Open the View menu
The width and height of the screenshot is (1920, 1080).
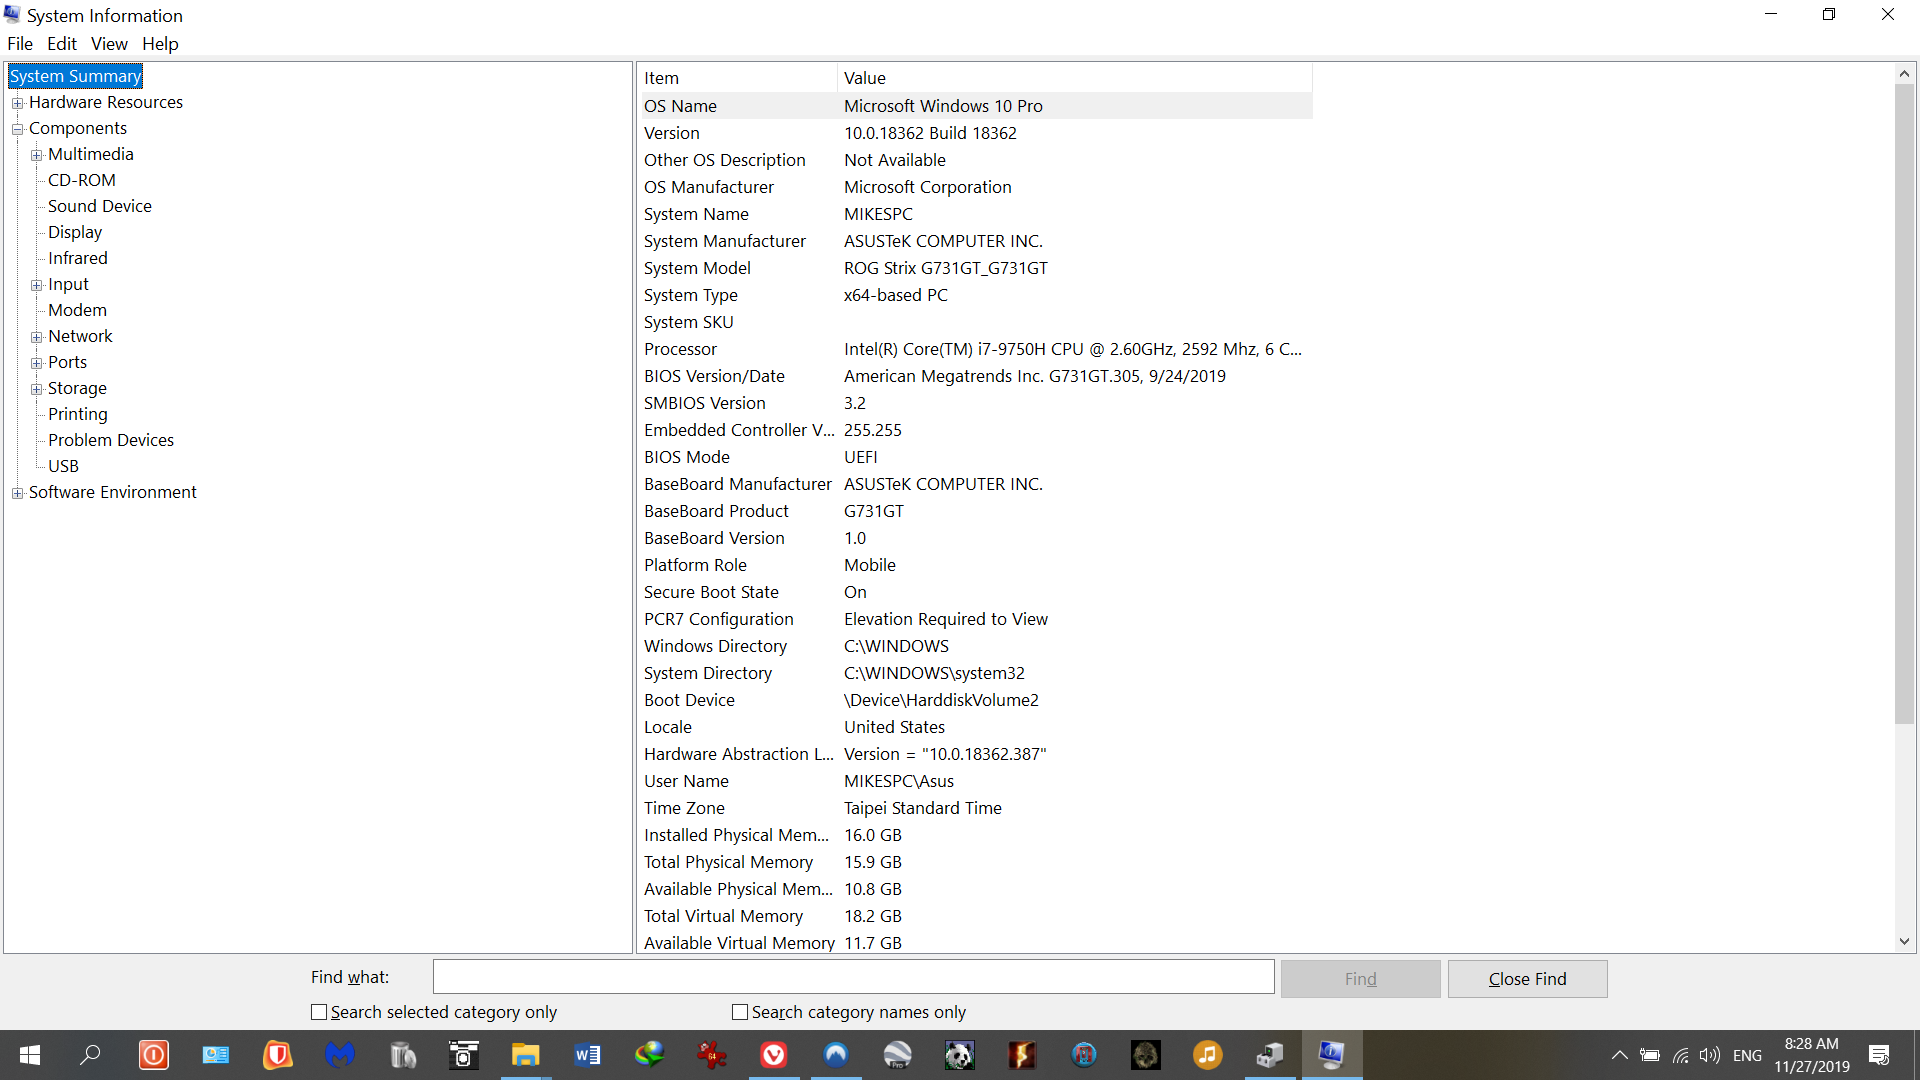[x=109, y=44]
